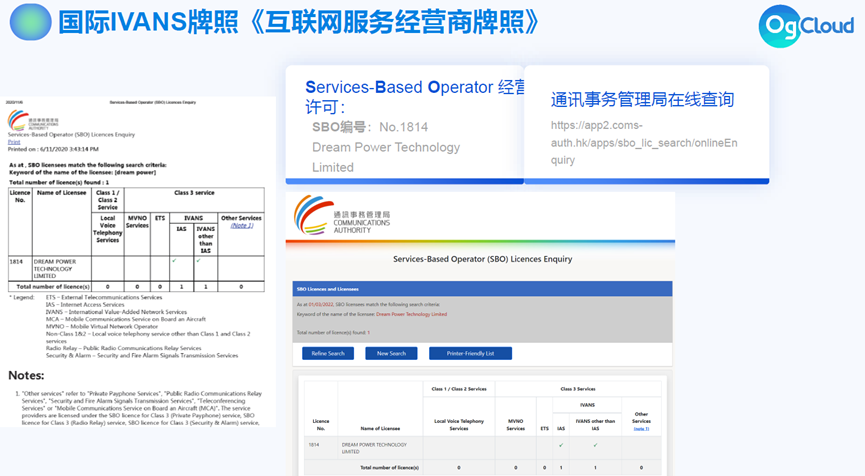Screen dimensions: 865x476
Task: Click IVANS other than IAS tick in printed document
Action: [198, 261]
